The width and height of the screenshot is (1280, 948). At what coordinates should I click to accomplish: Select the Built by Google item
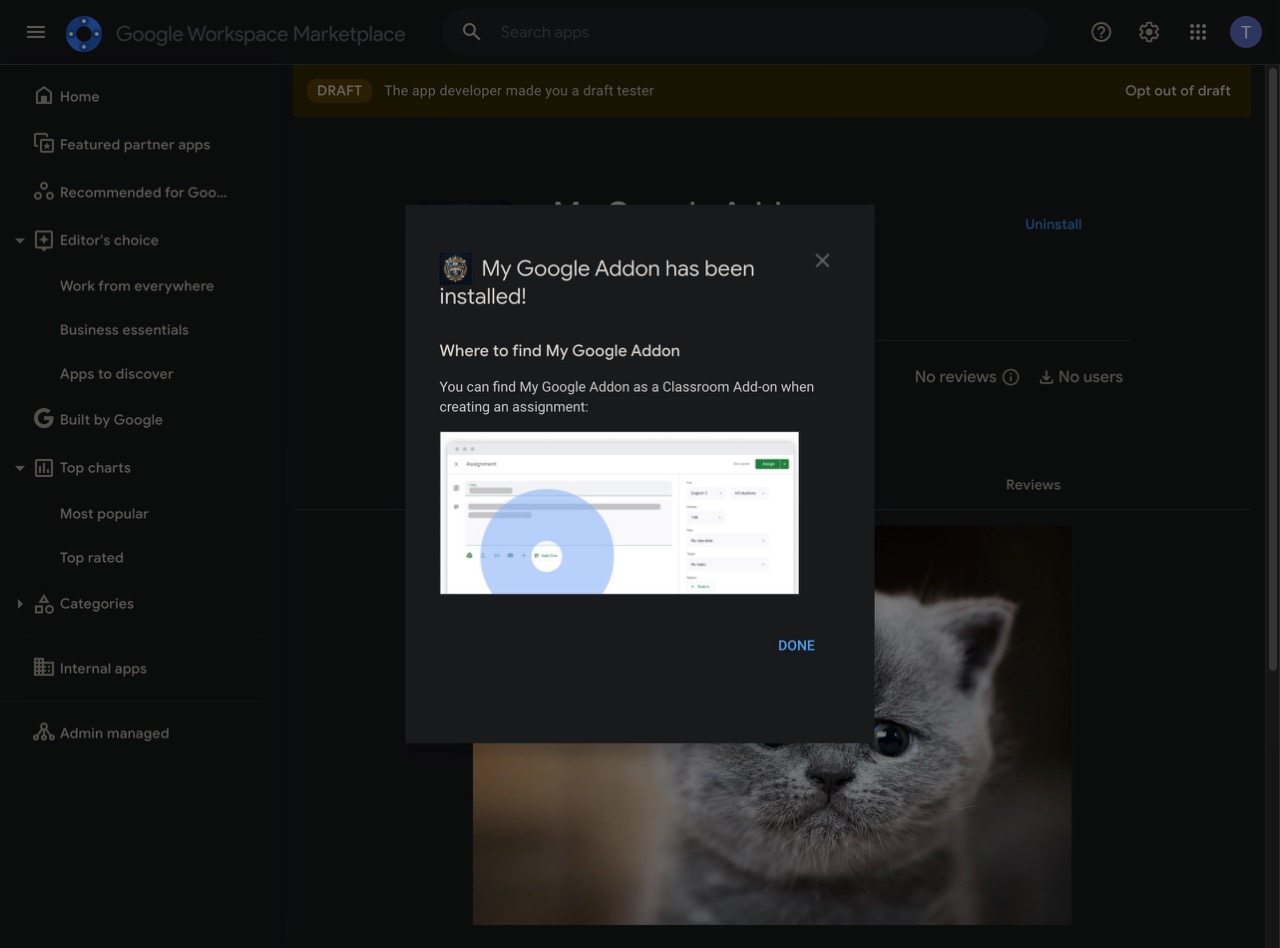pos(110,420)
